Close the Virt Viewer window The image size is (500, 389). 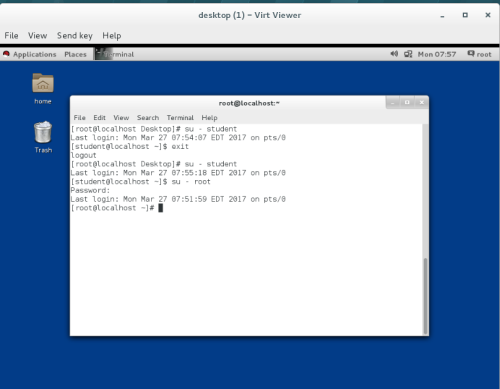pos(488,15)
